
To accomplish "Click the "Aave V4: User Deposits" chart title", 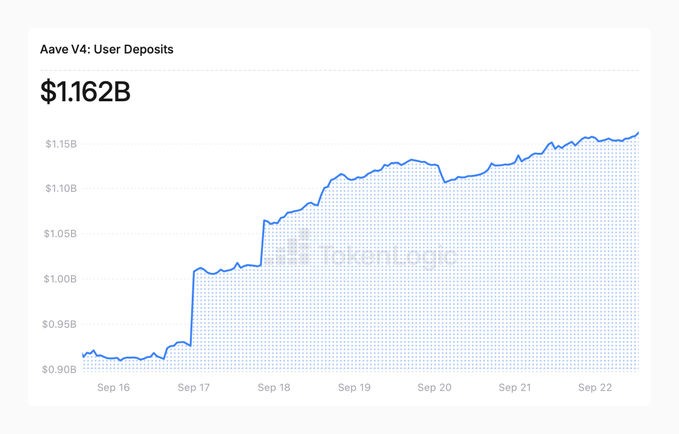I will click(107, 49).
